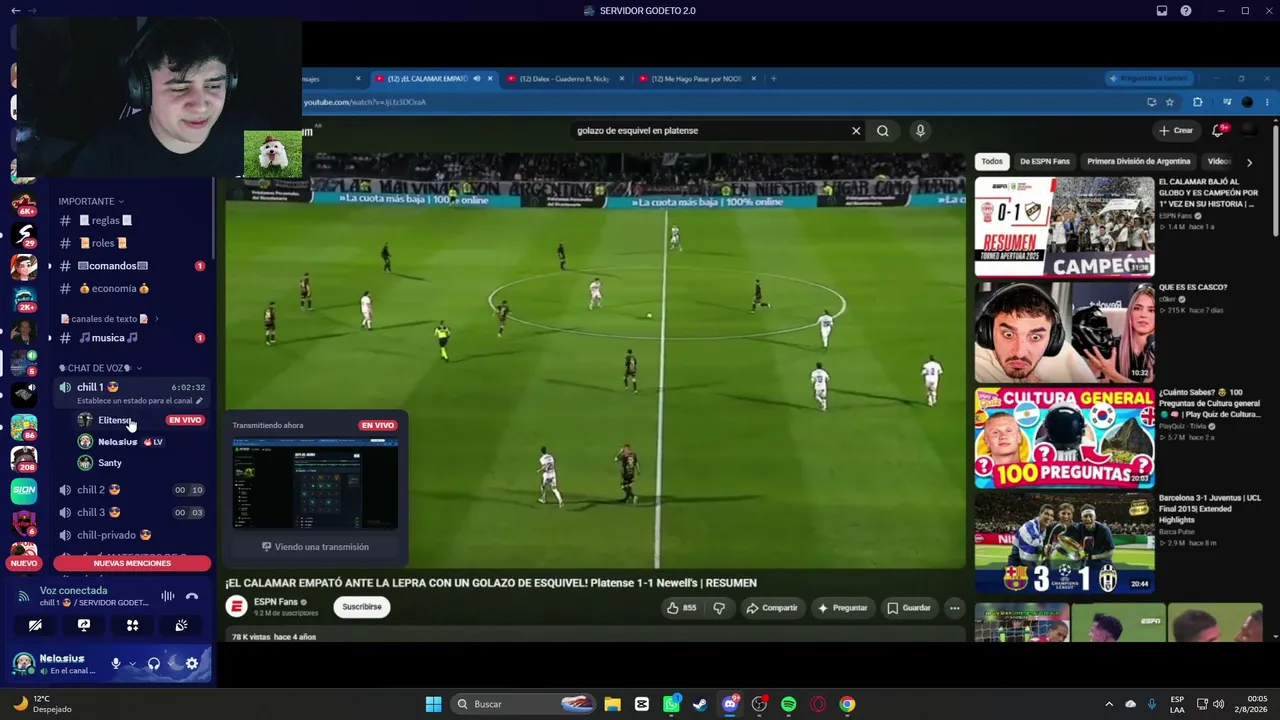
Task: Show more filter chips with right arrow
Action: pyautogui.click(x=1249, y=162)
